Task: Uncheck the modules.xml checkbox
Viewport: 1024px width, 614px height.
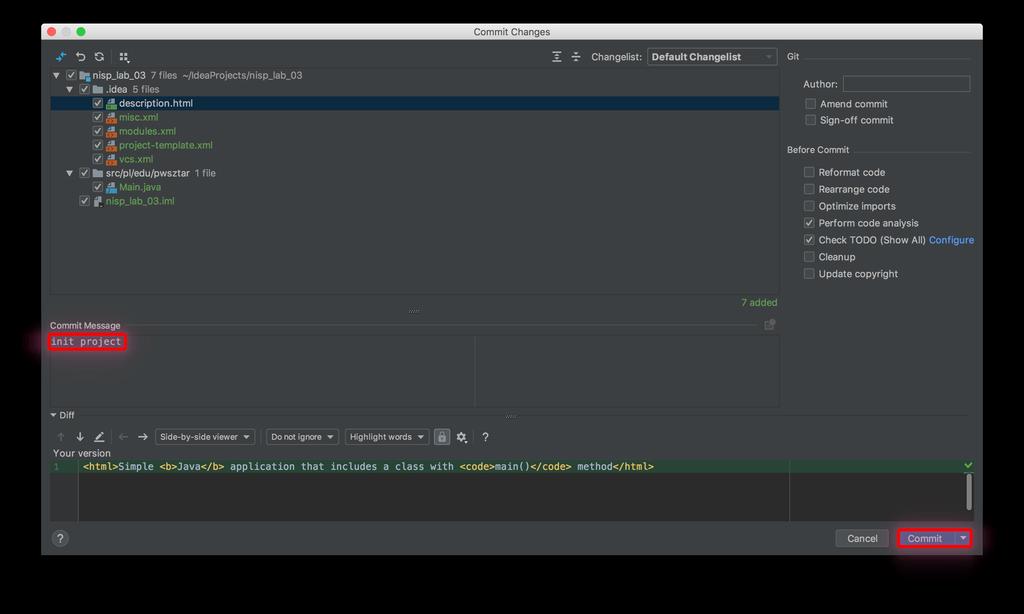Action: pos(97,131)
